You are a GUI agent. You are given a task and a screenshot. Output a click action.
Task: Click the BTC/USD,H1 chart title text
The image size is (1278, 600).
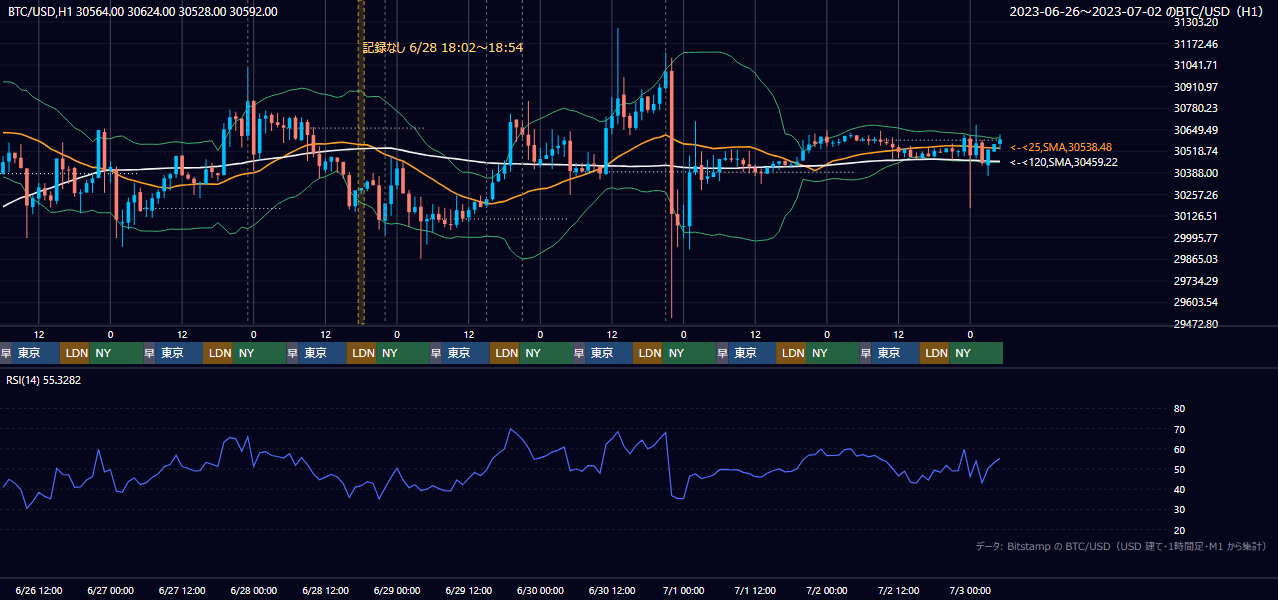pyautogui.click(x=143, y=11)
